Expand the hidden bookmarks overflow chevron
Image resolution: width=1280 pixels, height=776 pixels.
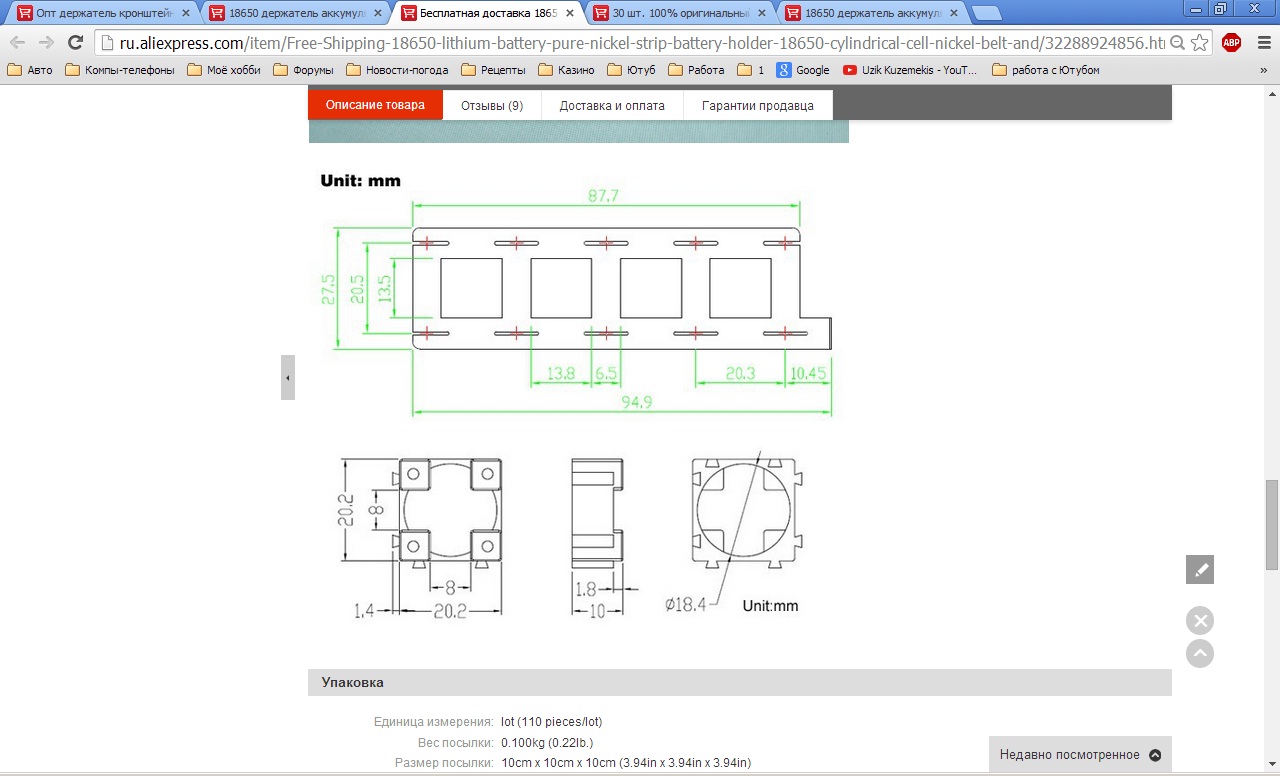1262,70
